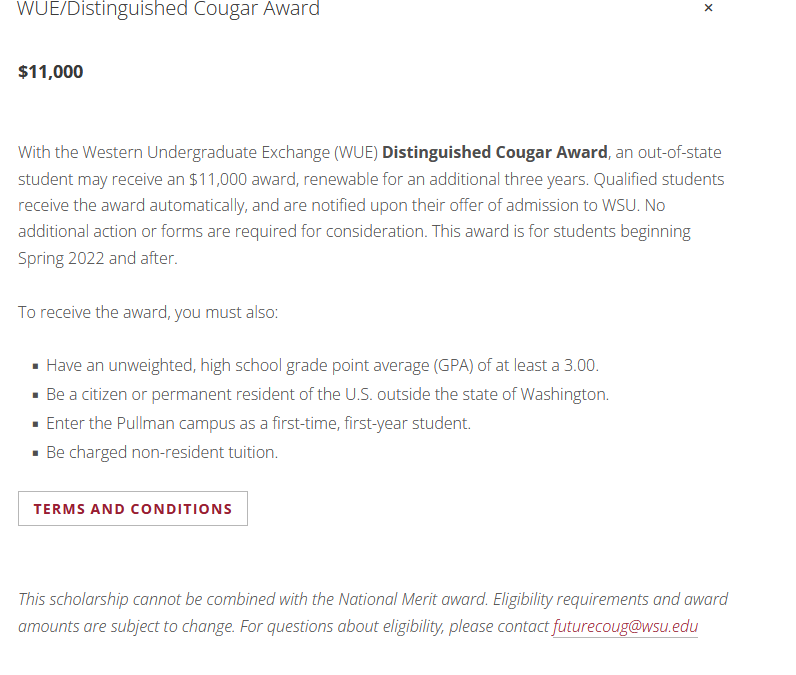Image resolution: width=796 pixels, height=675 pixels.
Task: Click the bullet marker beside the GPA requirement
Action: coord(36,366)
